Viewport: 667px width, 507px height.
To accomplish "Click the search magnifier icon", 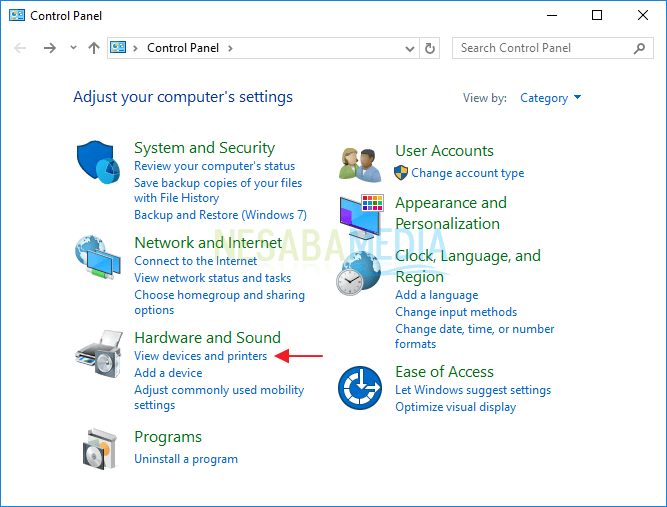I will tap(639, 48).
